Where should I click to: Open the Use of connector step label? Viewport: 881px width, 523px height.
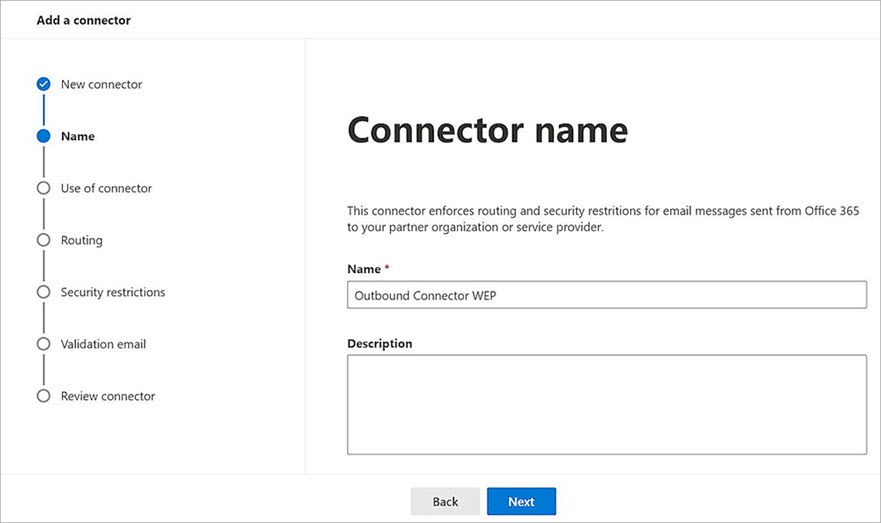click(x=106, y=188)
